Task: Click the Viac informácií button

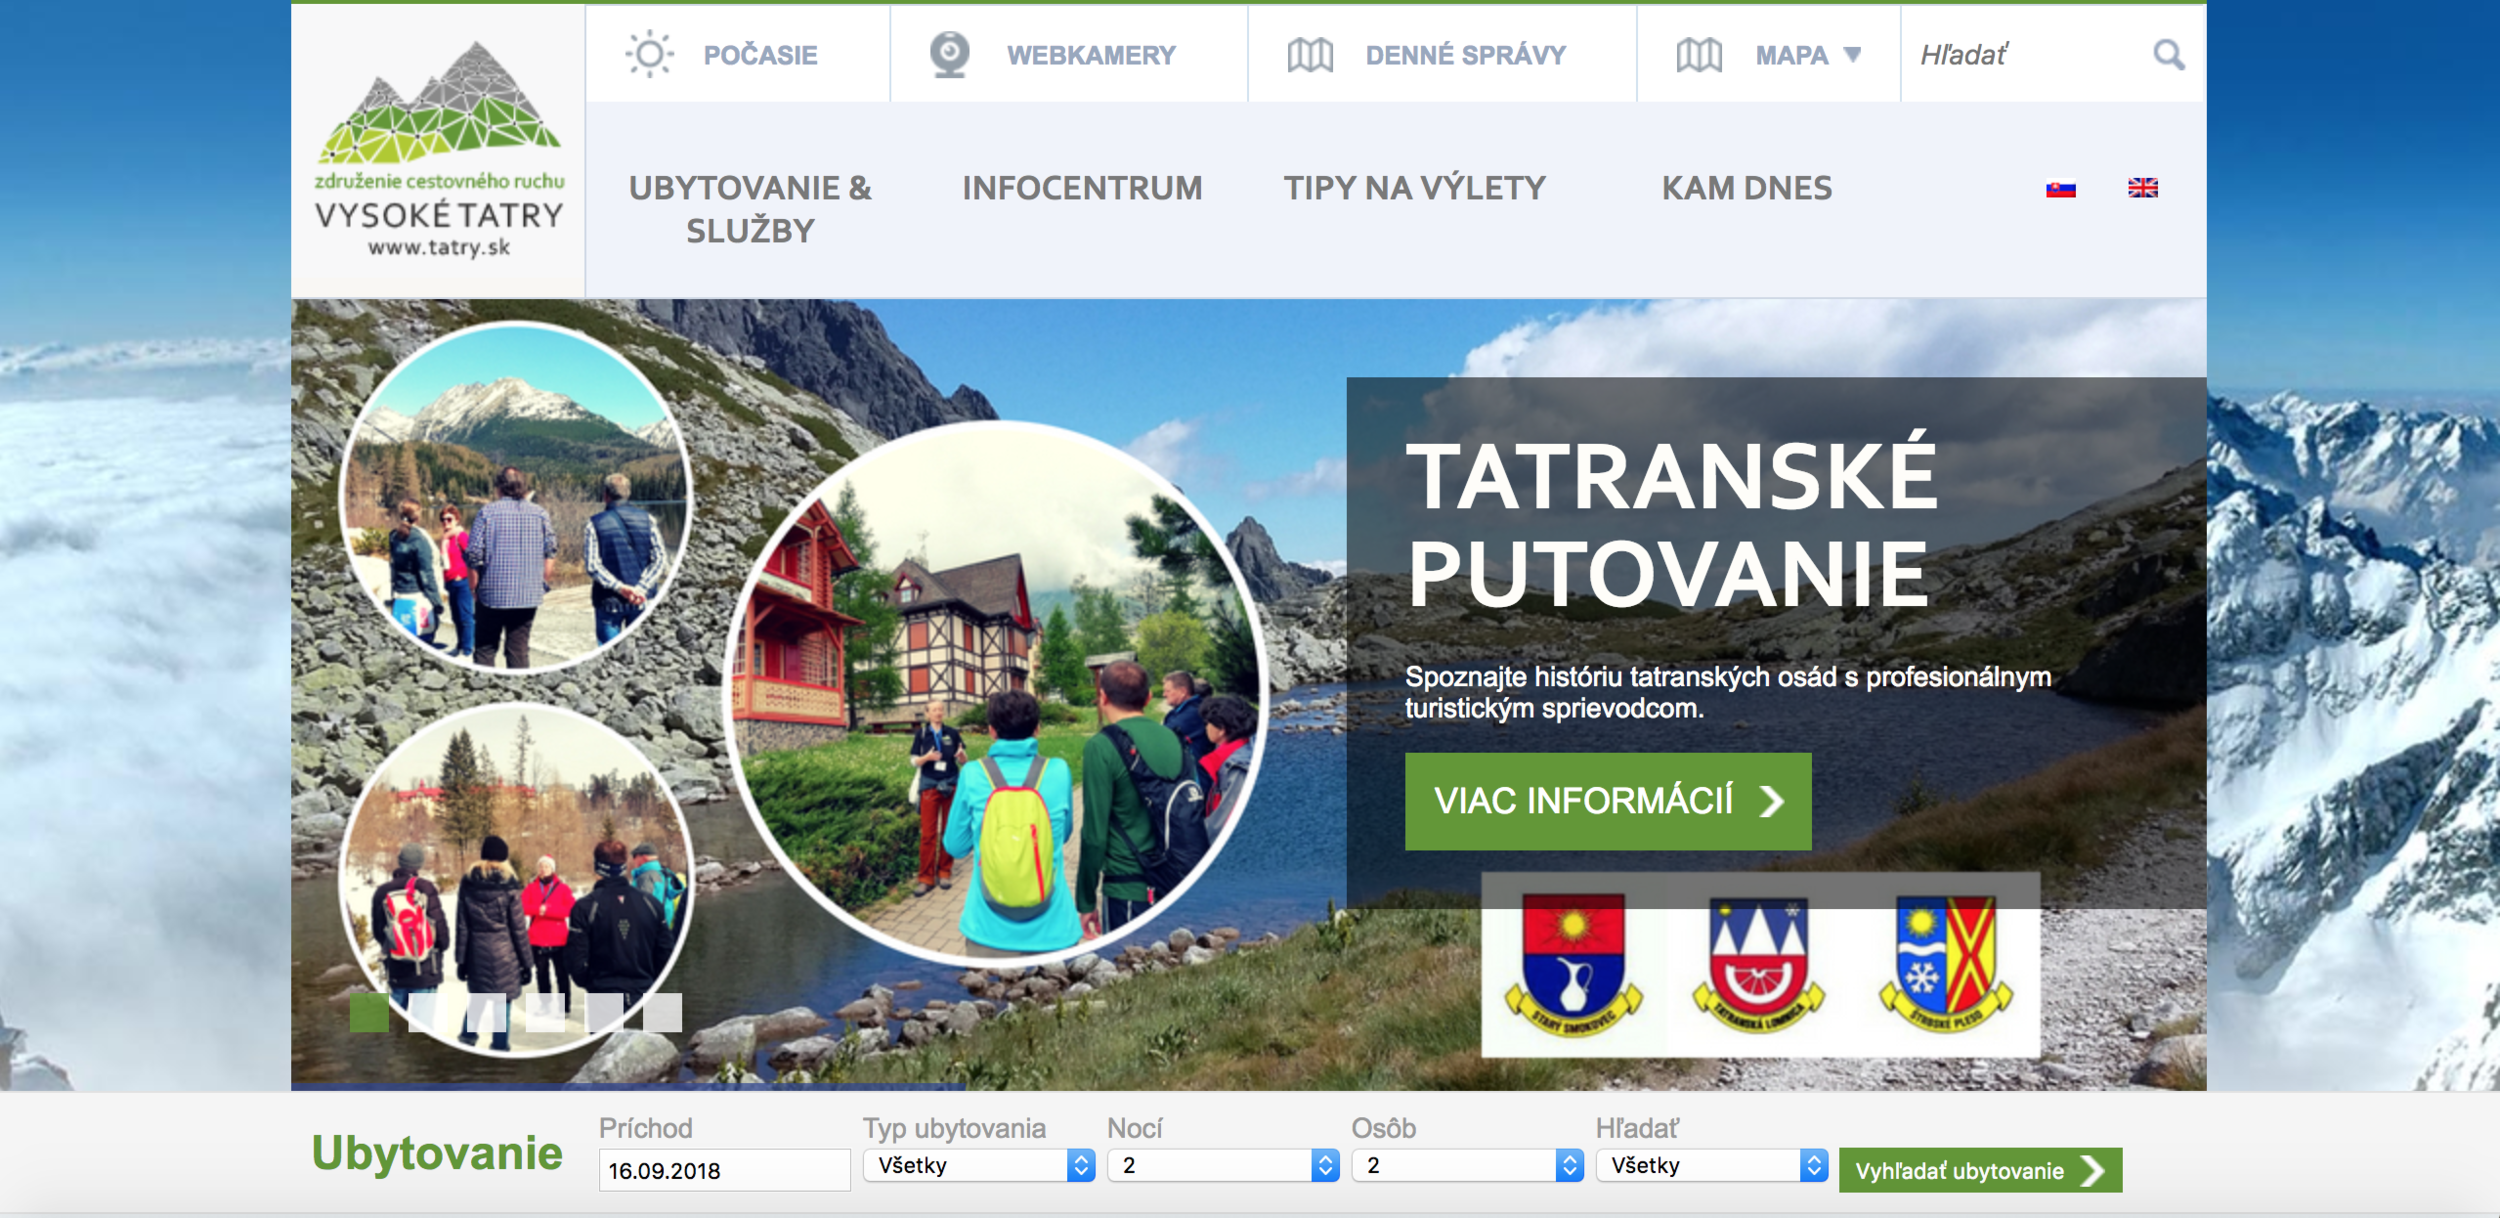Action: tap(1607, 801)
